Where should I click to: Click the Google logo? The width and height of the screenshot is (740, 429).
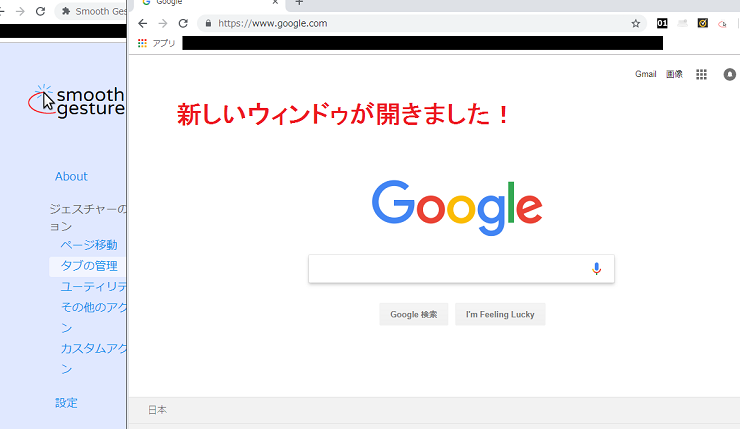click(457, 208)
